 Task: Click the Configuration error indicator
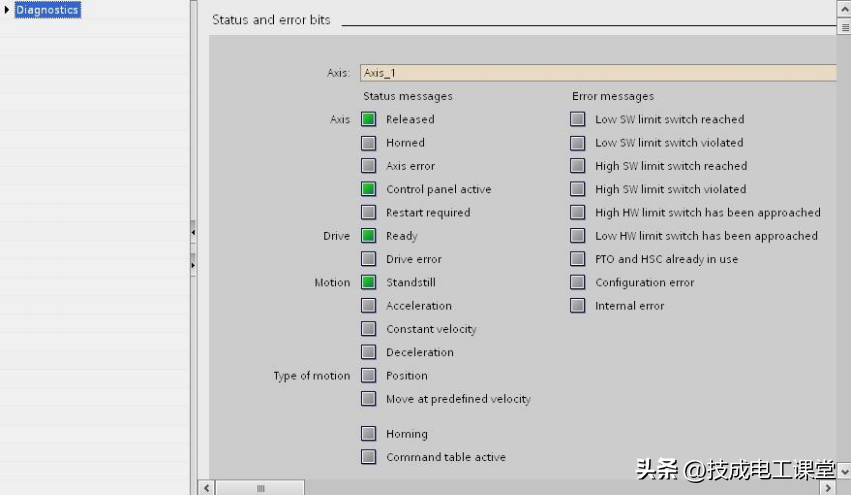577,283
